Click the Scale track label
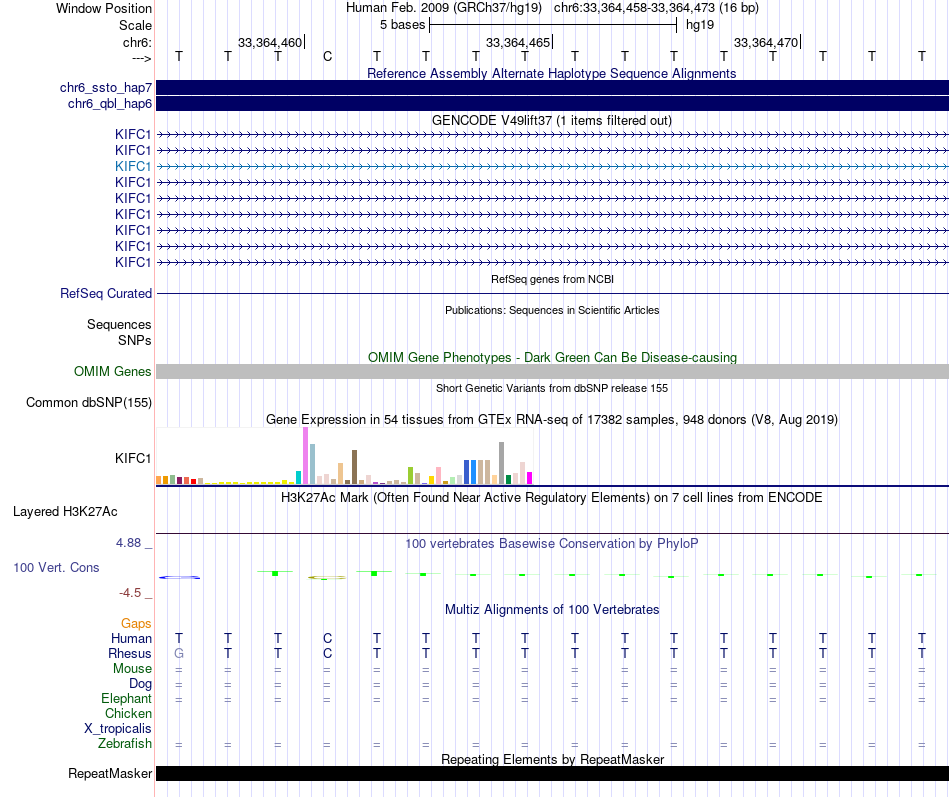Viewport: 950px width, 797px height. point(135,25)
